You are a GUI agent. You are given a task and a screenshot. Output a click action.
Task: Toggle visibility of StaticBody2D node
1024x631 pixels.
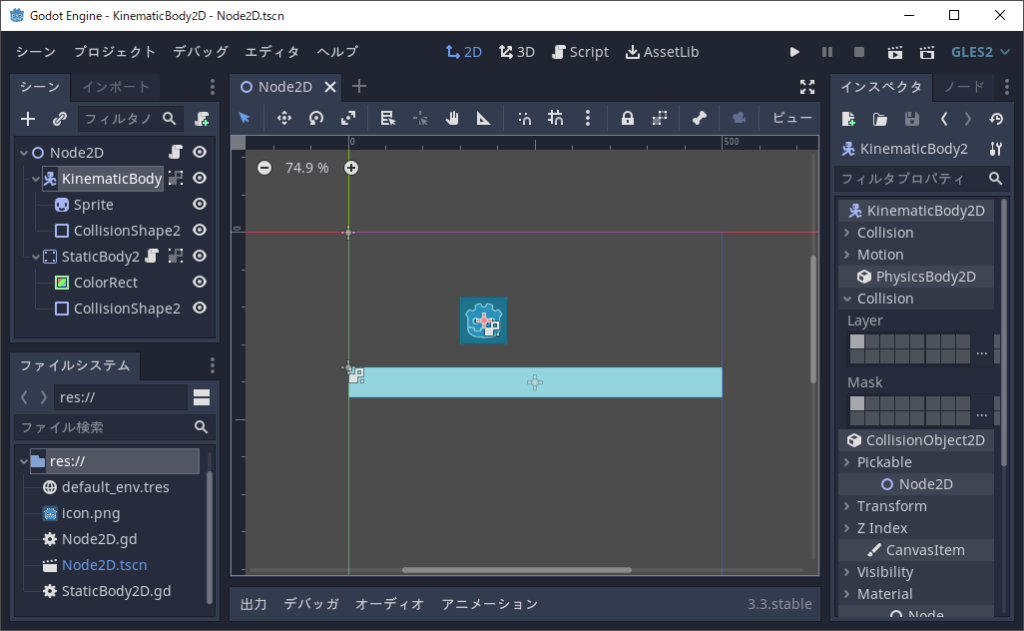[200, 257]
